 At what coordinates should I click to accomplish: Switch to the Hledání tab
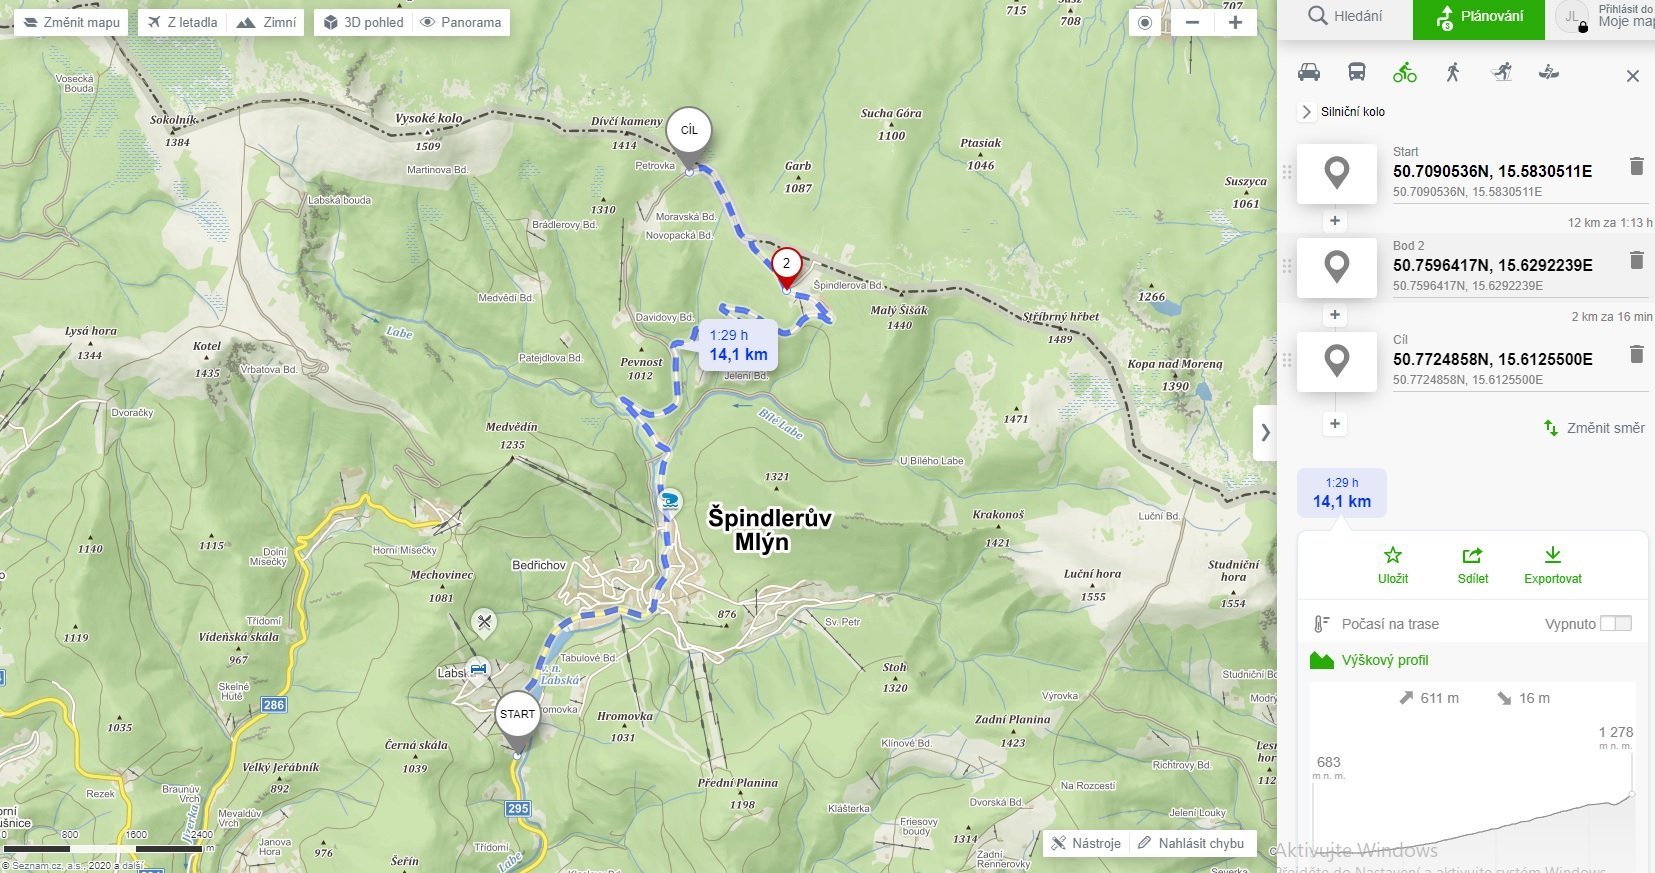[1345, 17]
